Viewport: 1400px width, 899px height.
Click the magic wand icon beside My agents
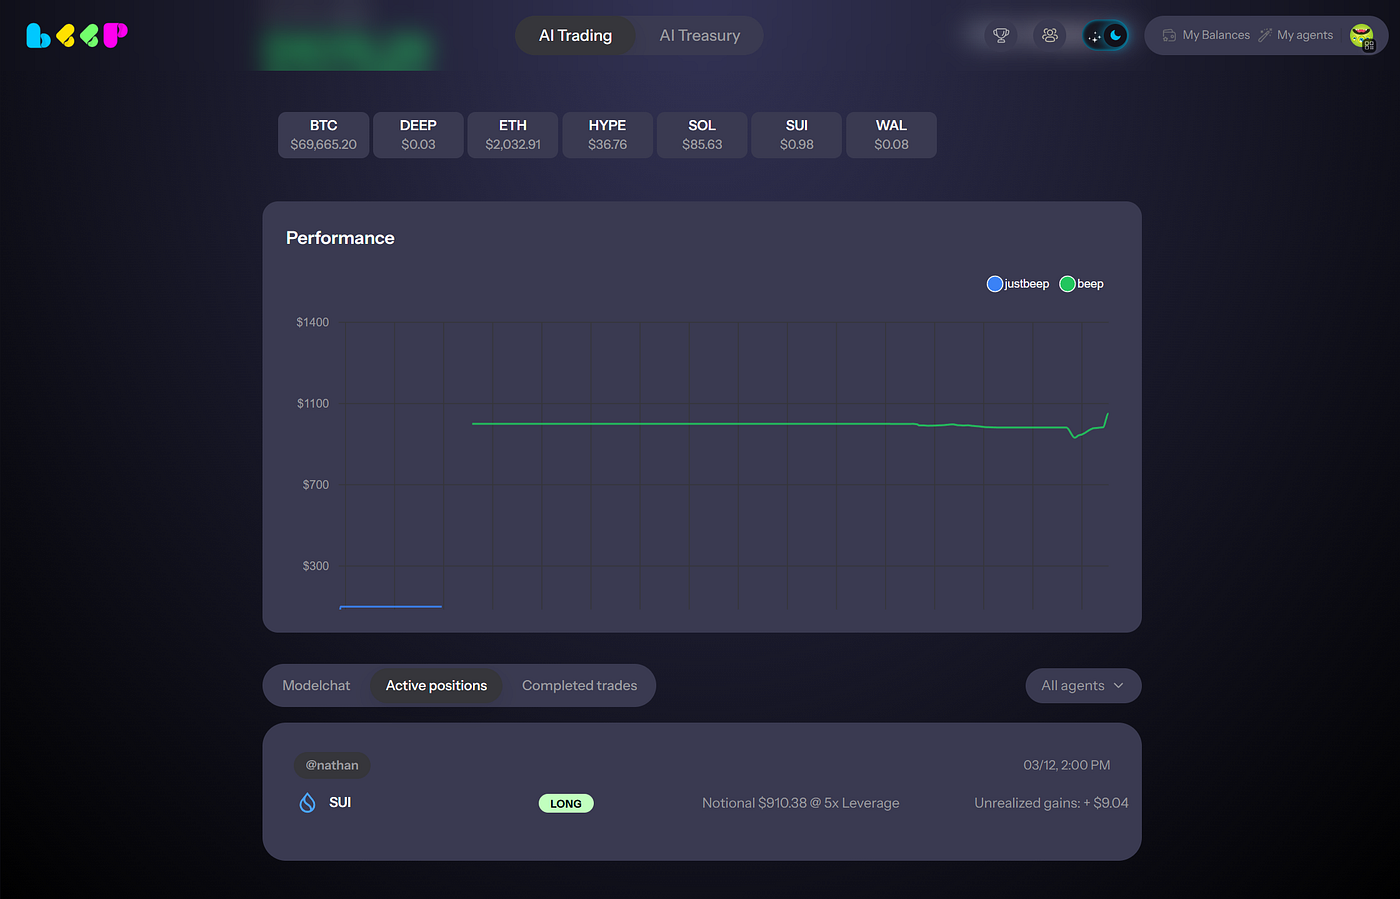tap(1265, 35)
